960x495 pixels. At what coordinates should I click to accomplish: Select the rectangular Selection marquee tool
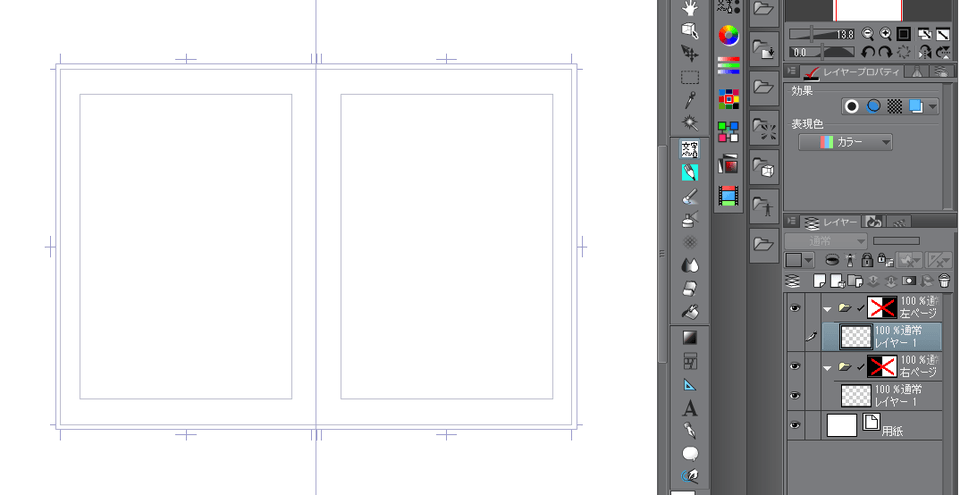[x=690, y=76]
